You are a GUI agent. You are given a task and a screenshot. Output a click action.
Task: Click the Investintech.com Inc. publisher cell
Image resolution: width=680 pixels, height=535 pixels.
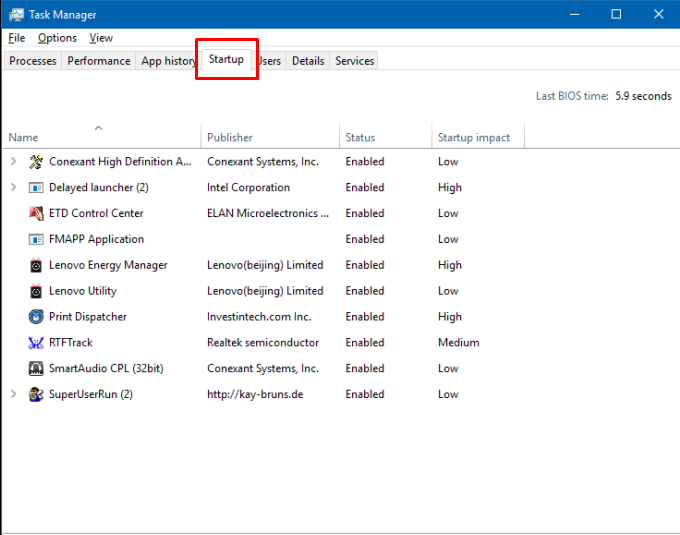(x=259, y=317)
